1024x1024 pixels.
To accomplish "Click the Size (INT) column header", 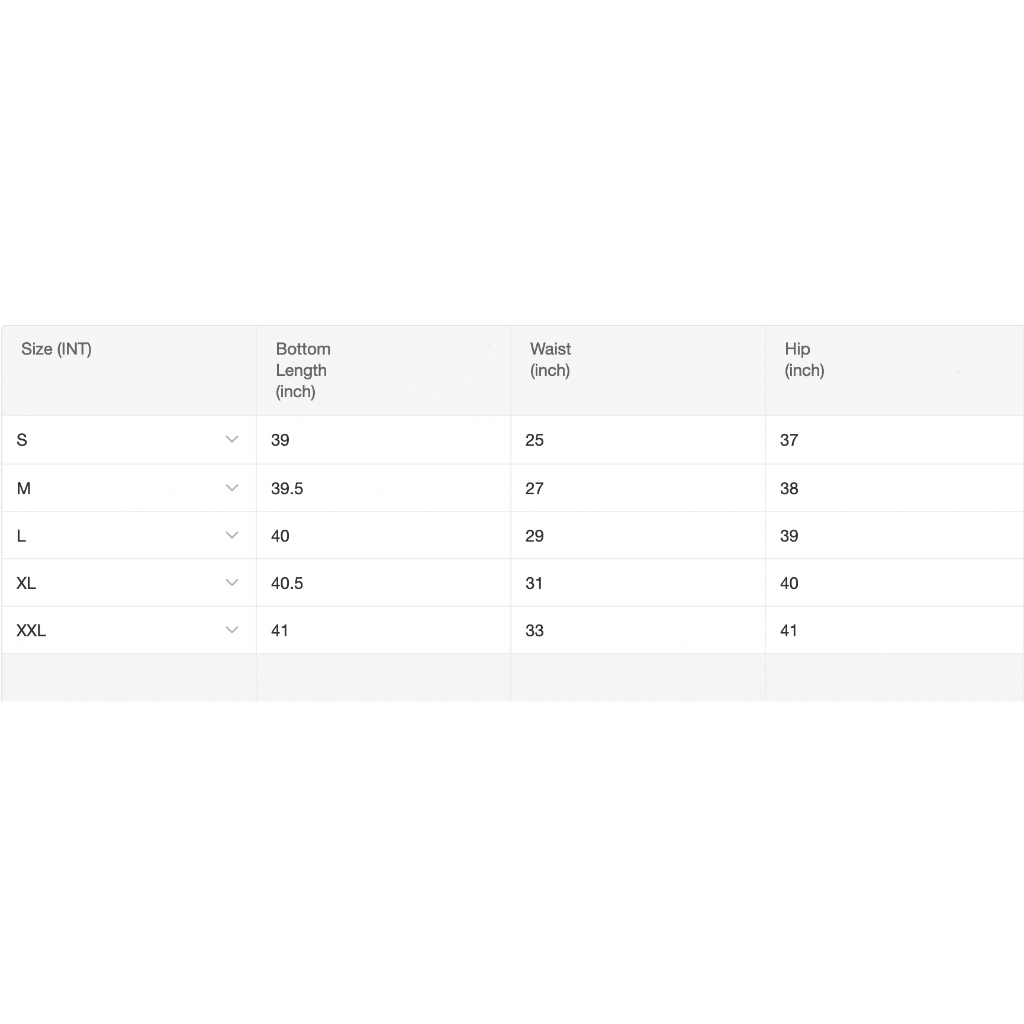I will pyautogui.click(x=56, y=349).
